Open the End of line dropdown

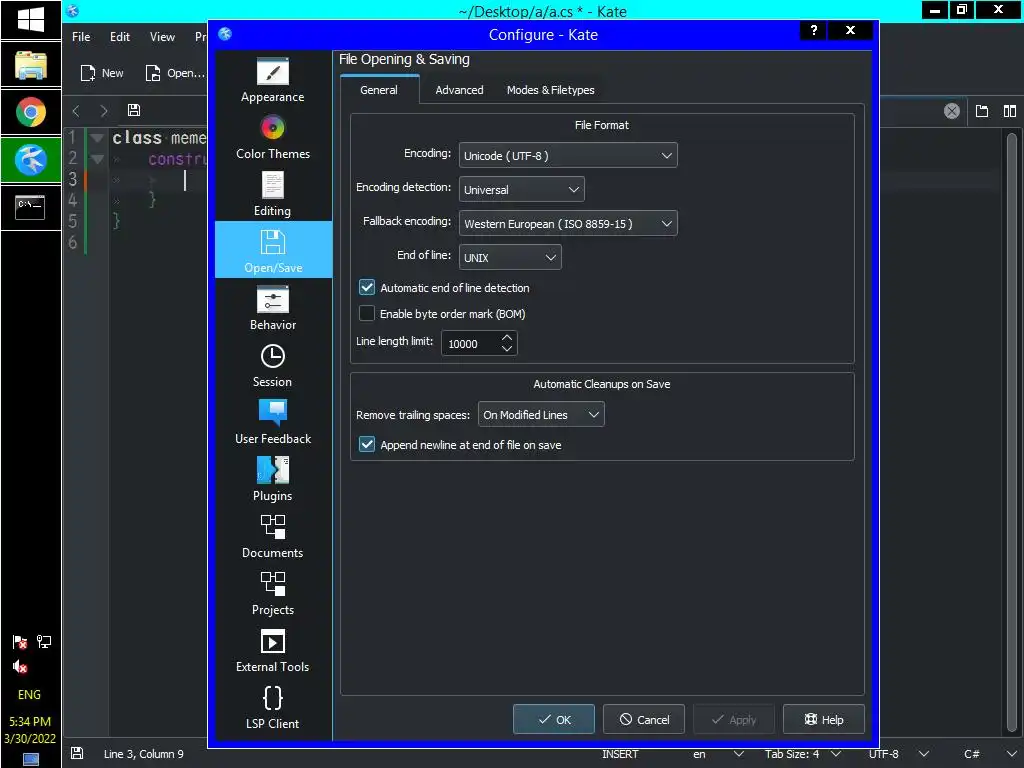510,257
